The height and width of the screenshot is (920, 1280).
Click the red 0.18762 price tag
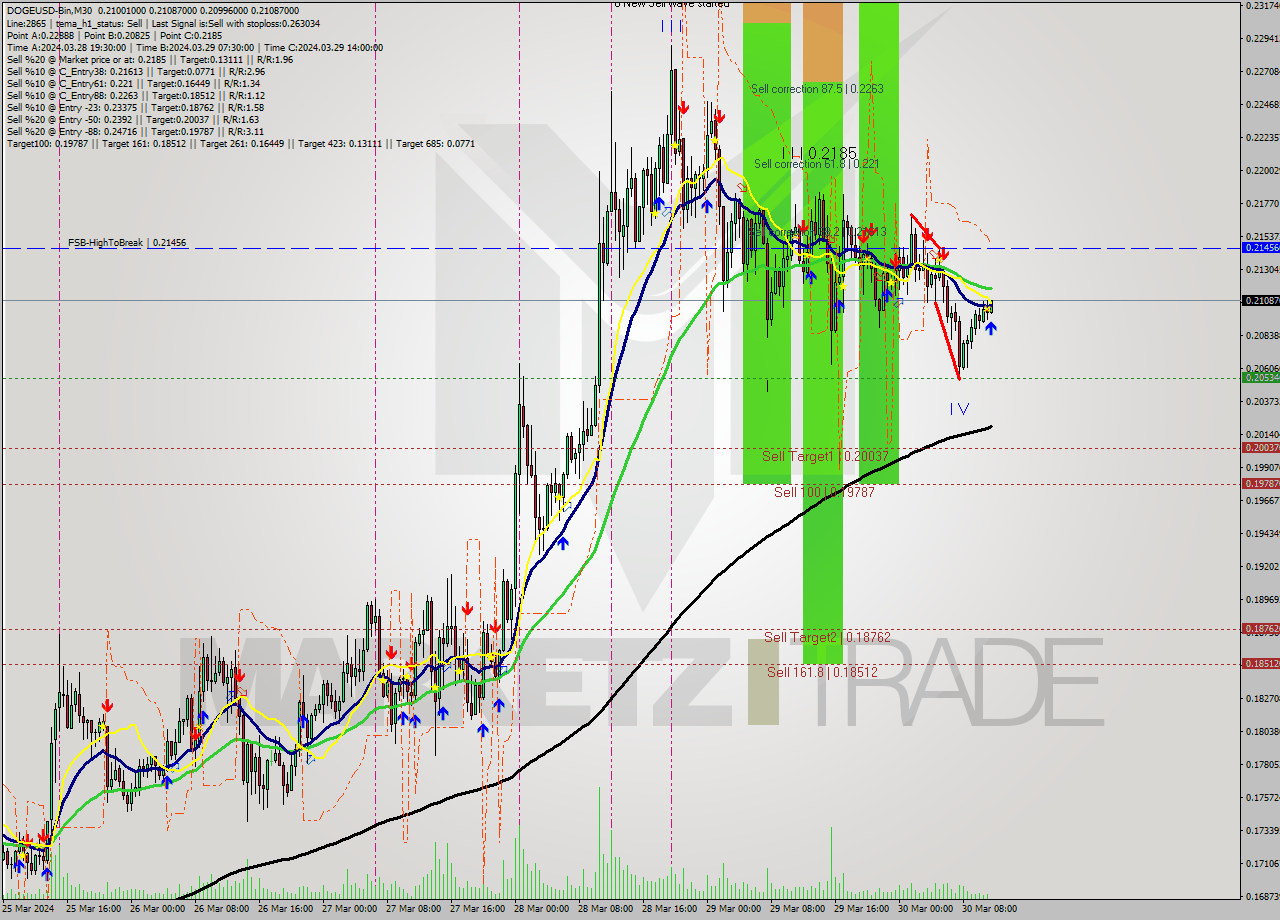(1260, 628)
